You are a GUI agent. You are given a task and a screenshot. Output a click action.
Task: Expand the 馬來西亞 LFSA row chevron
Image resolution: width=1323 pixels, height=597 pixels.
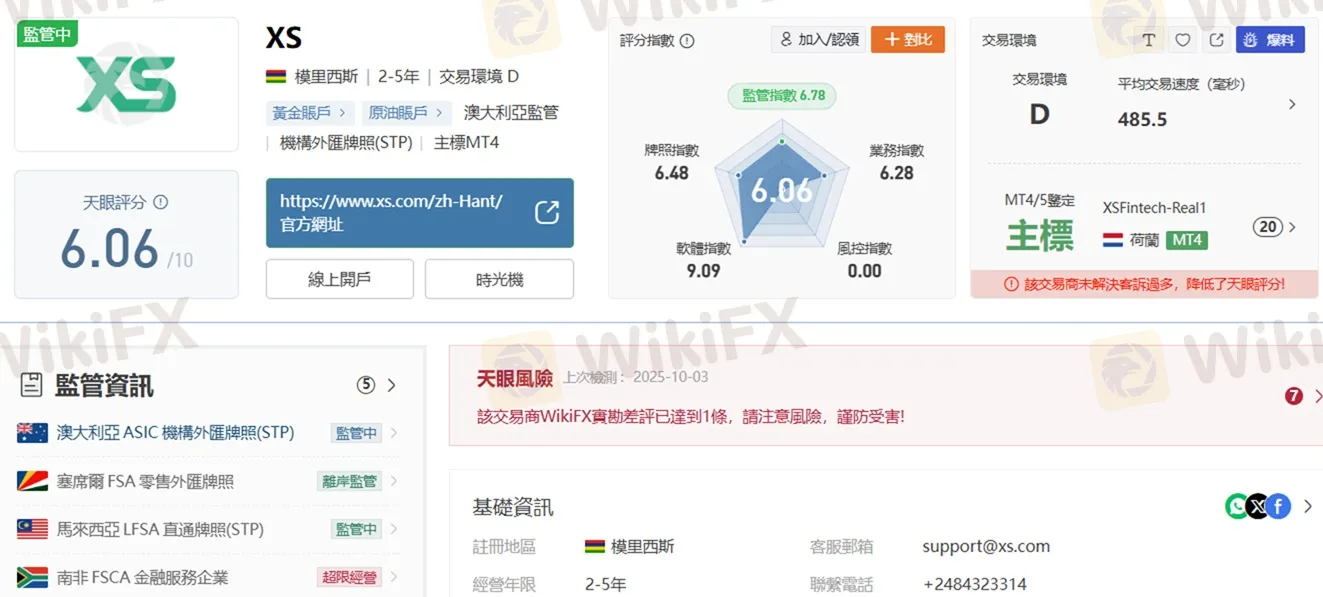tap(394, 529)
